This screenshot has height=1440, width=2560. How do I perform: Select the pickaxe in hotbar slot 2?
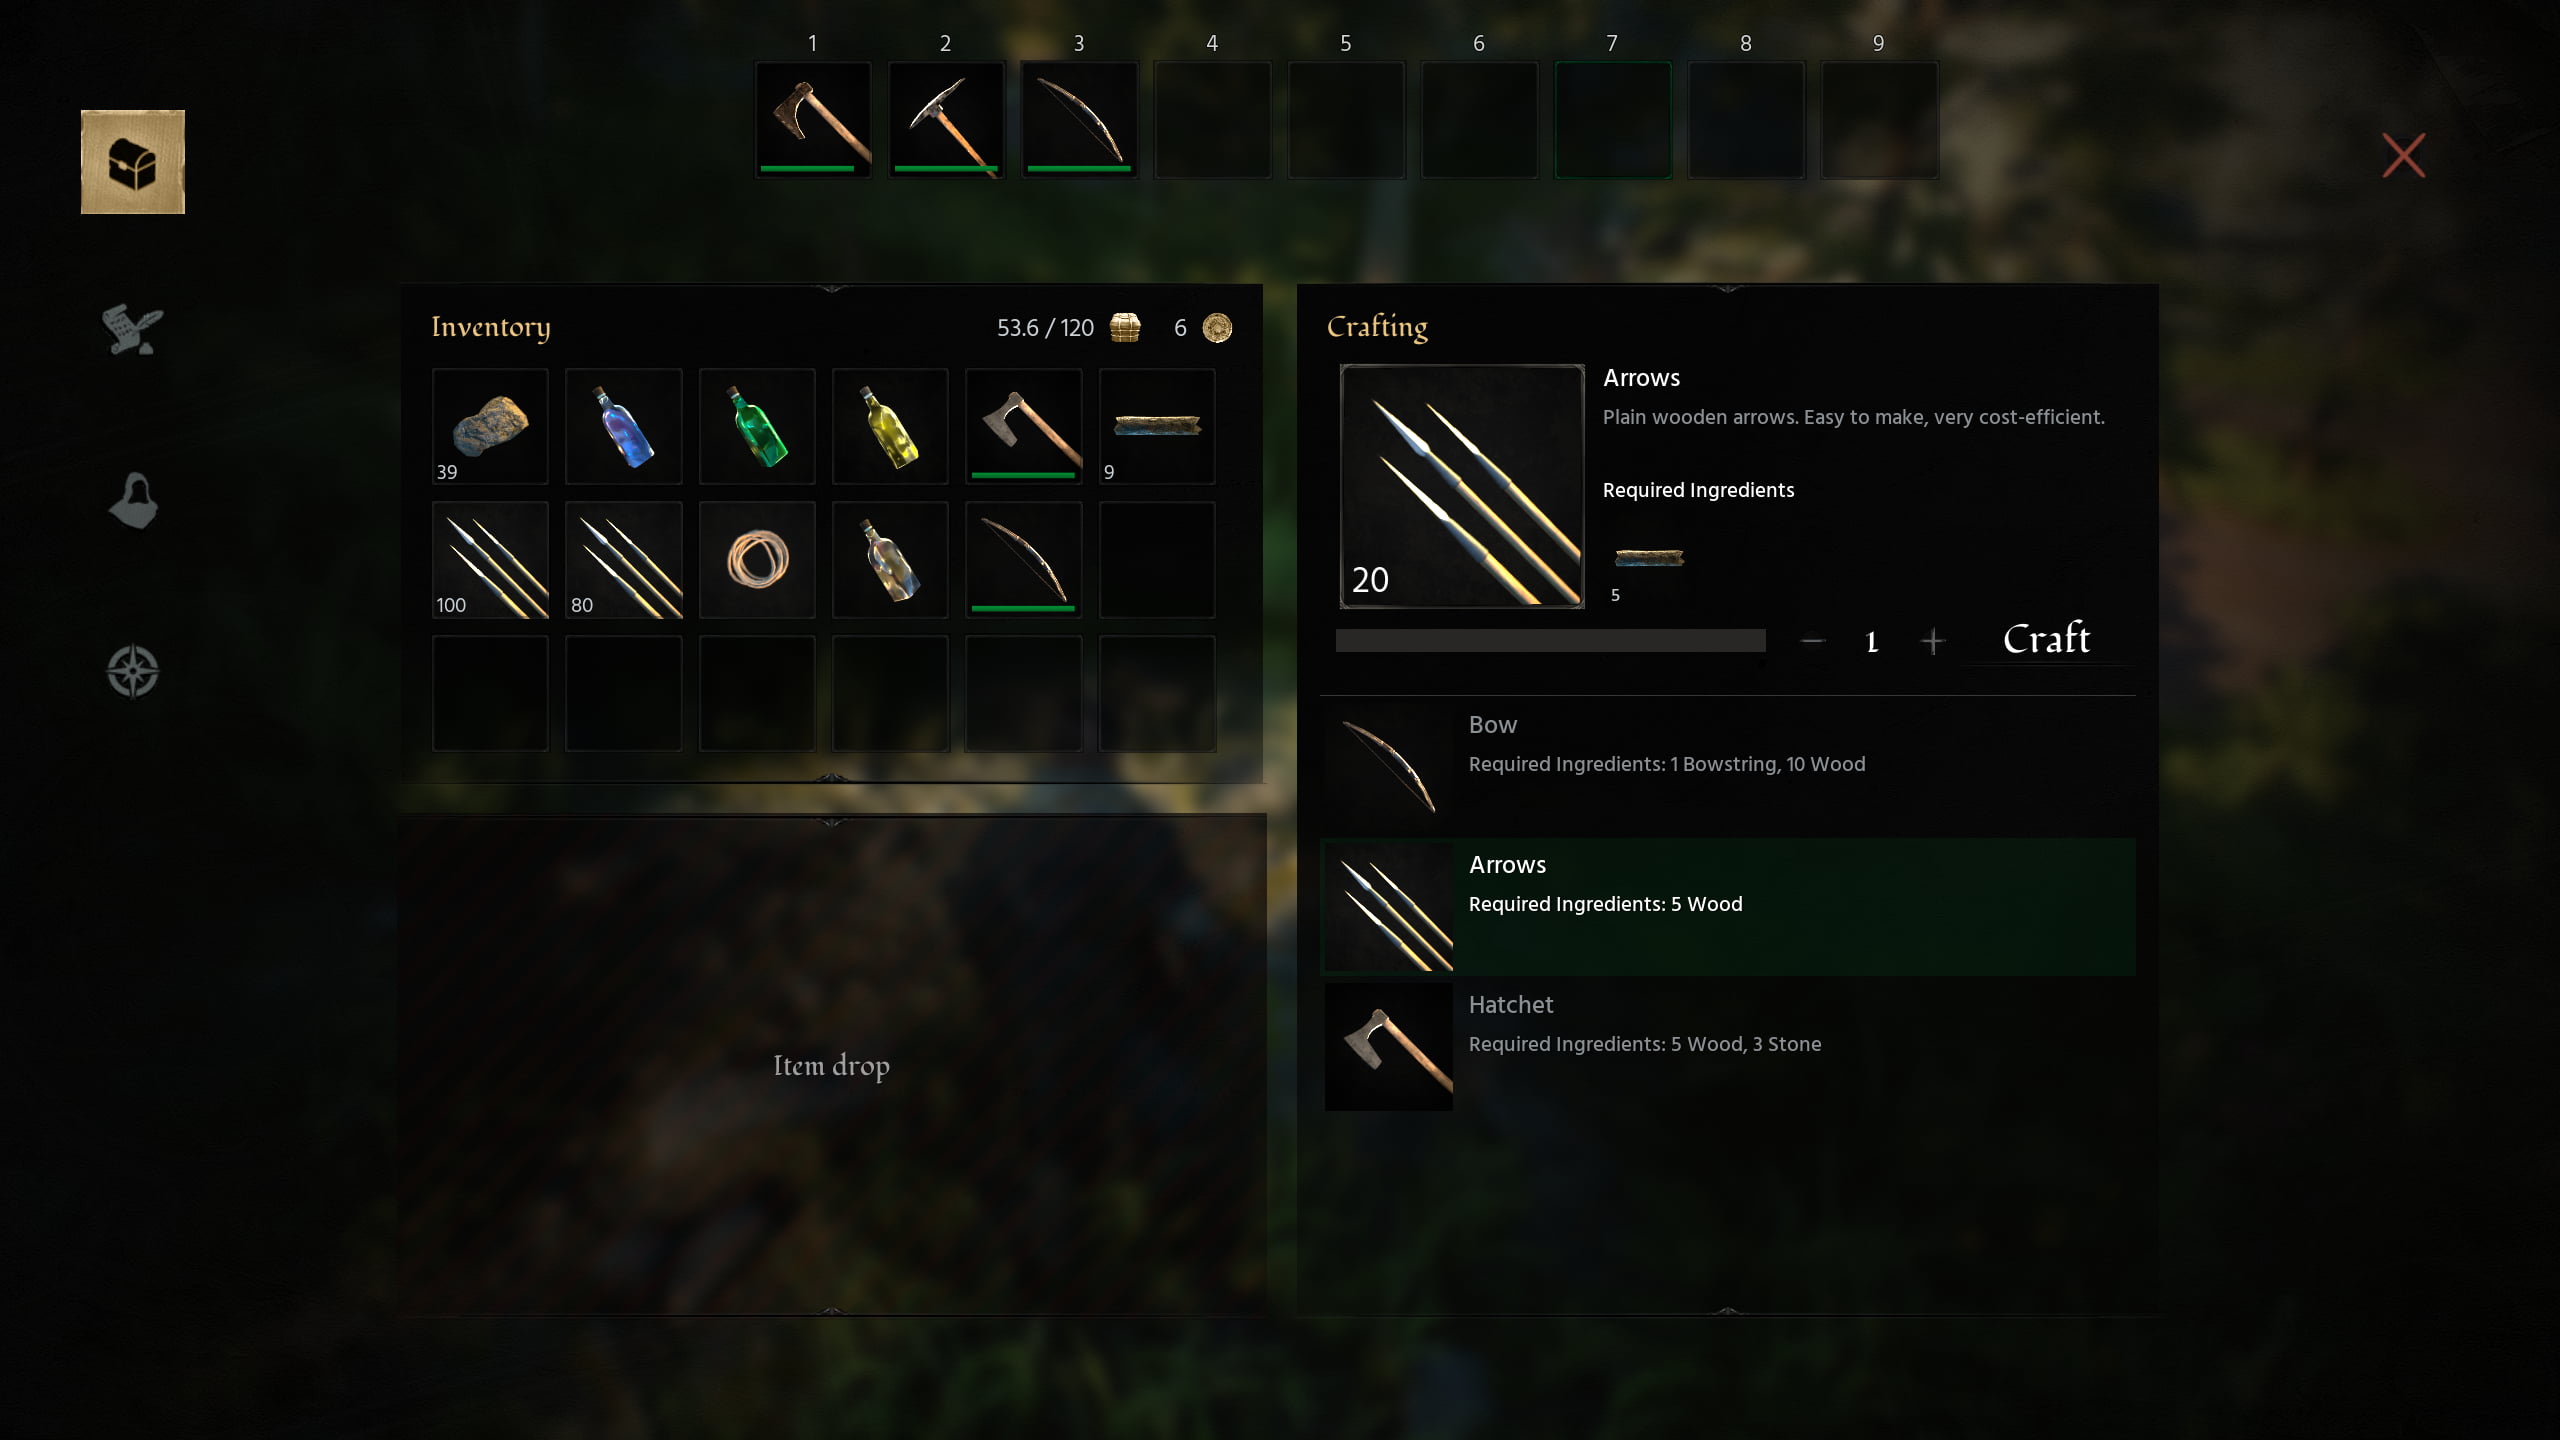[946, 120]
